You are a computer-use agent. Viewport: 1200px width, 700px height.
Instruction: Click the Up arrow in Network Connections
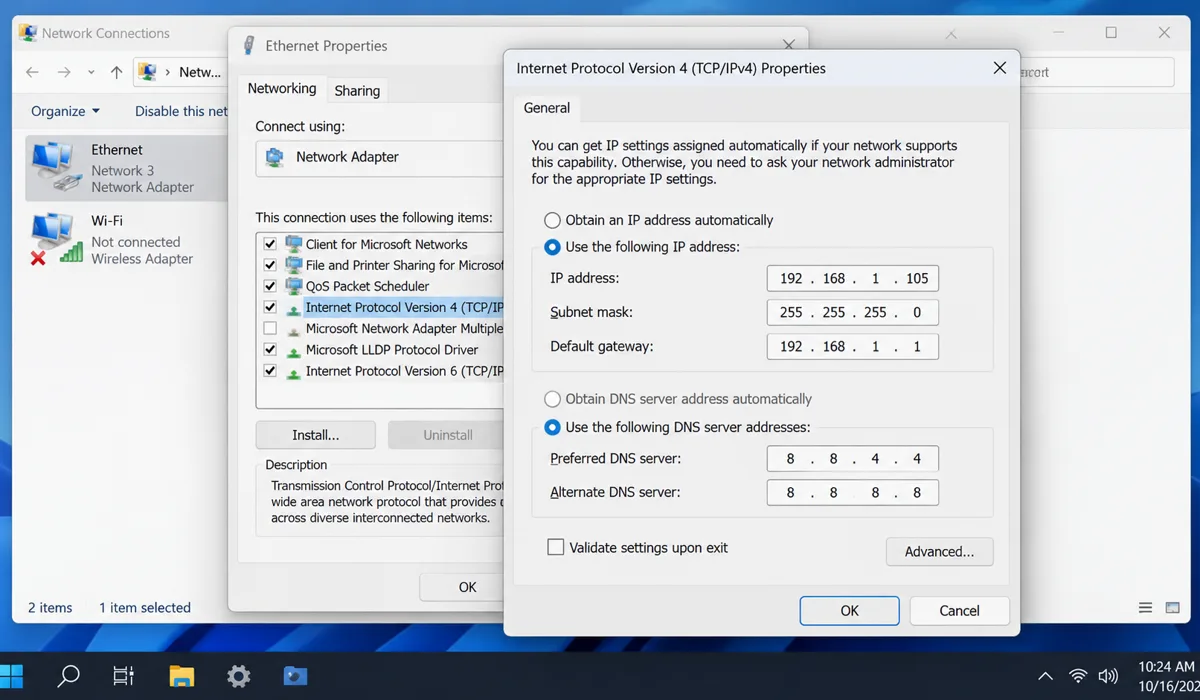(117, 72)
